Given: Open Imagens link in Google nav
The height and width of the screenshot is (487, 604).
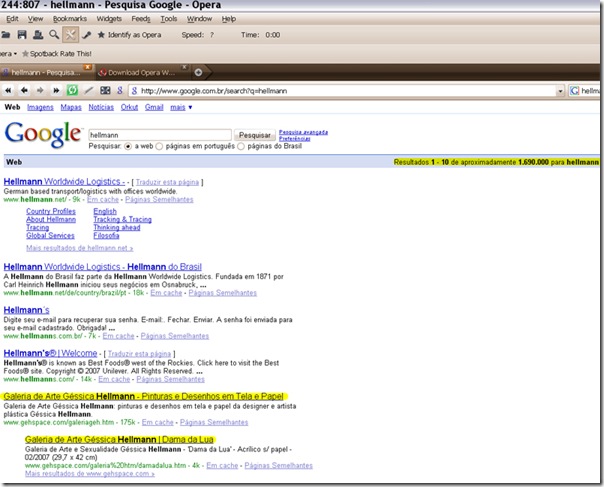Looking at the screenshot, I should (40, 107).
